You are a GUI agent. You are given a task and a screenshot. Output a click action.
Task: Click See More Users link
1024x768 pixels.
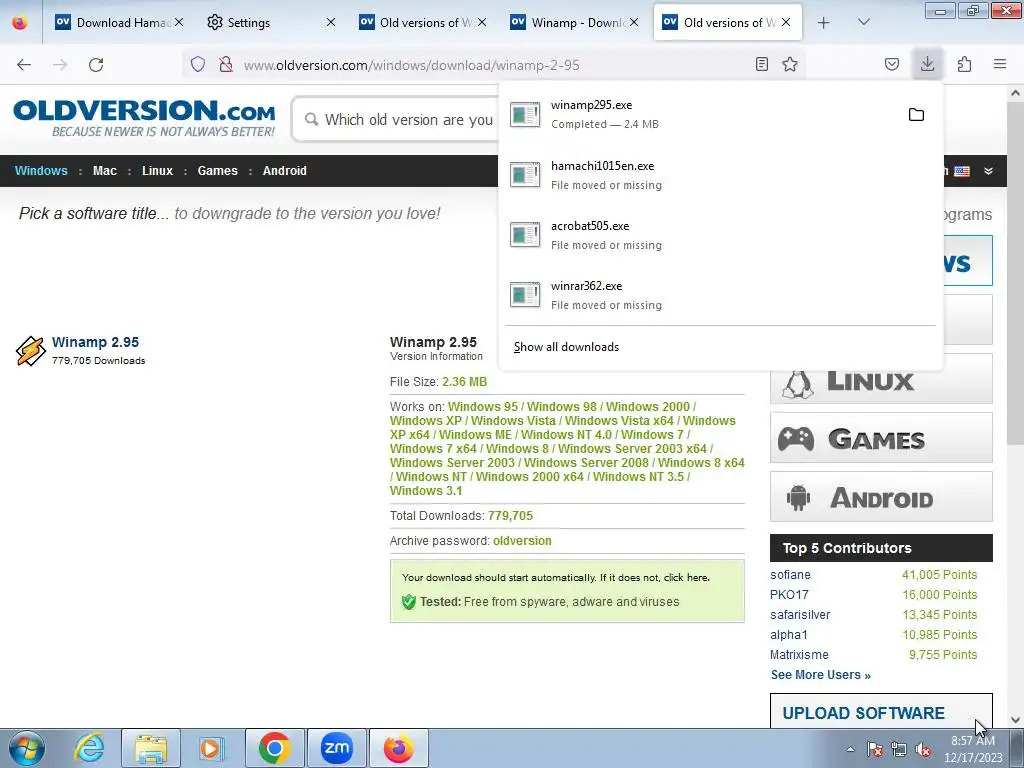821,675
